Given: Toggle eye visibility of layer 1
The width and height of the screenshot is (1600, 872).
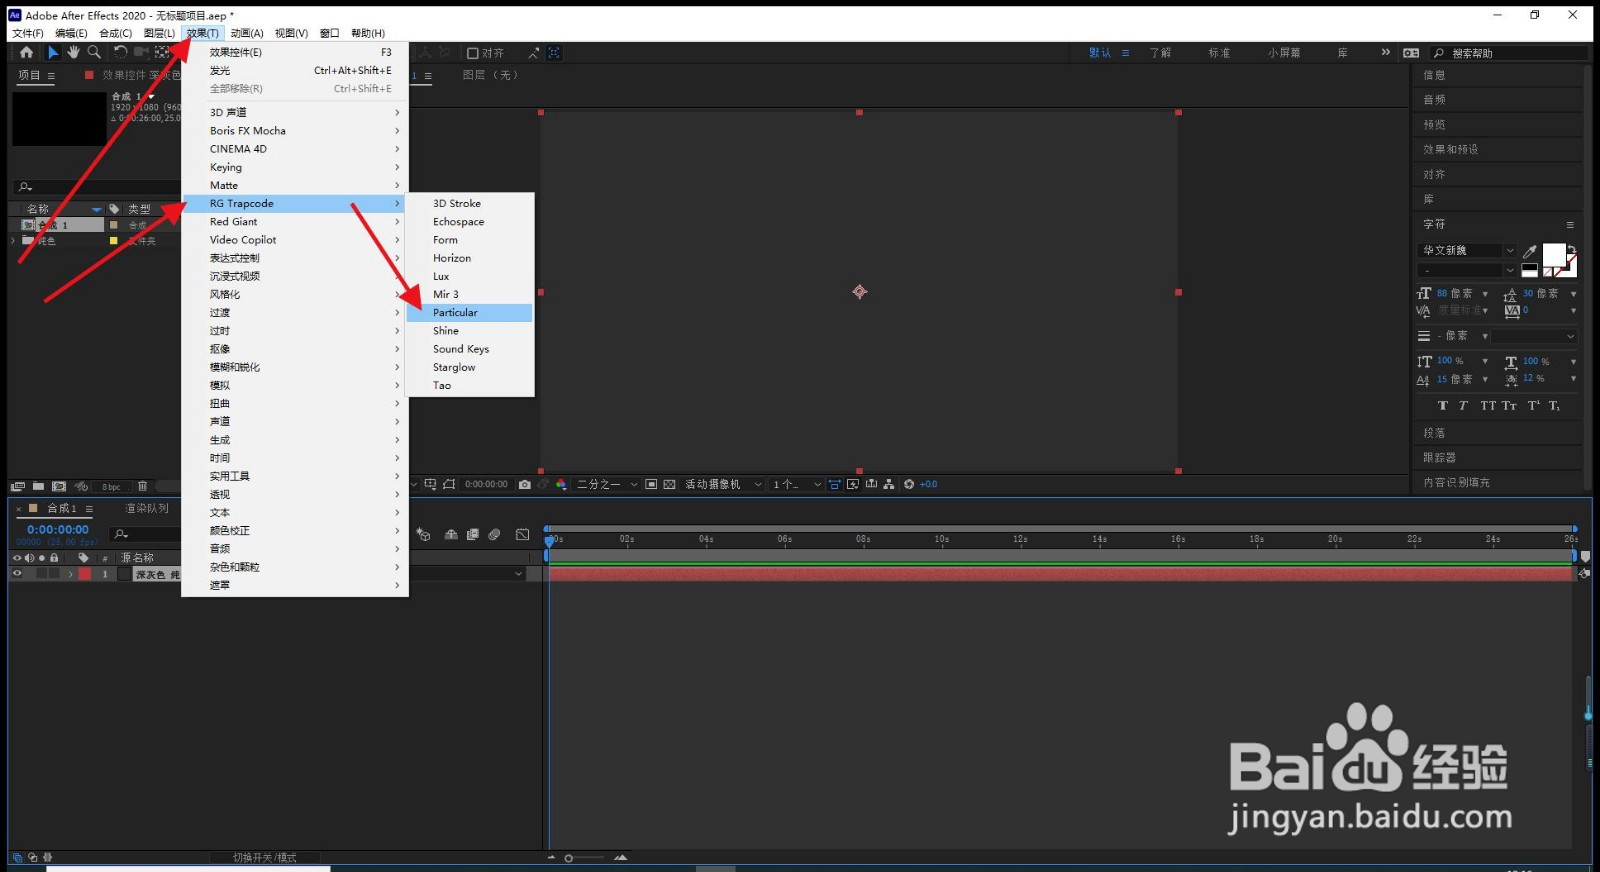Looking at the screenshot, I should (17, 574).
